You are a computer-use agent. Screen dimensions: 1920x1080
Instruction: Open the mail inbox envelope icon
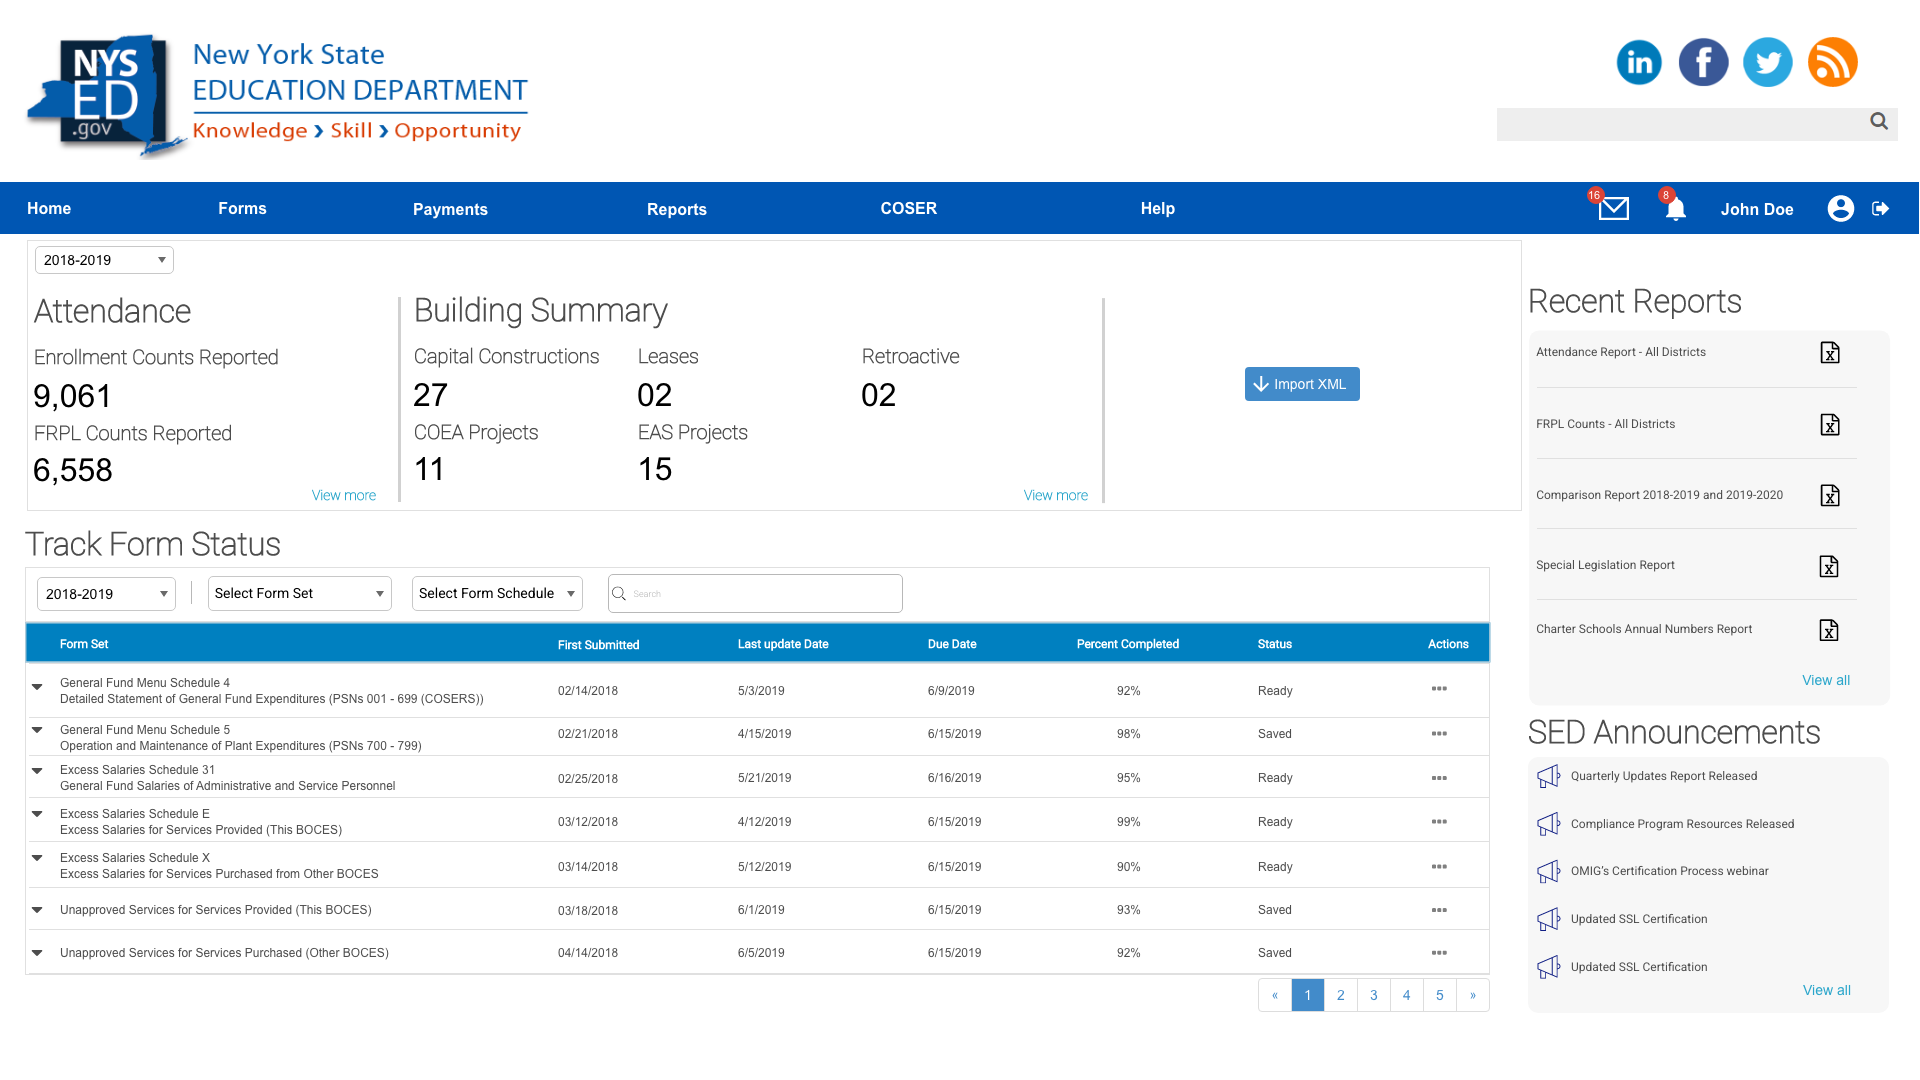point(1613,208)
